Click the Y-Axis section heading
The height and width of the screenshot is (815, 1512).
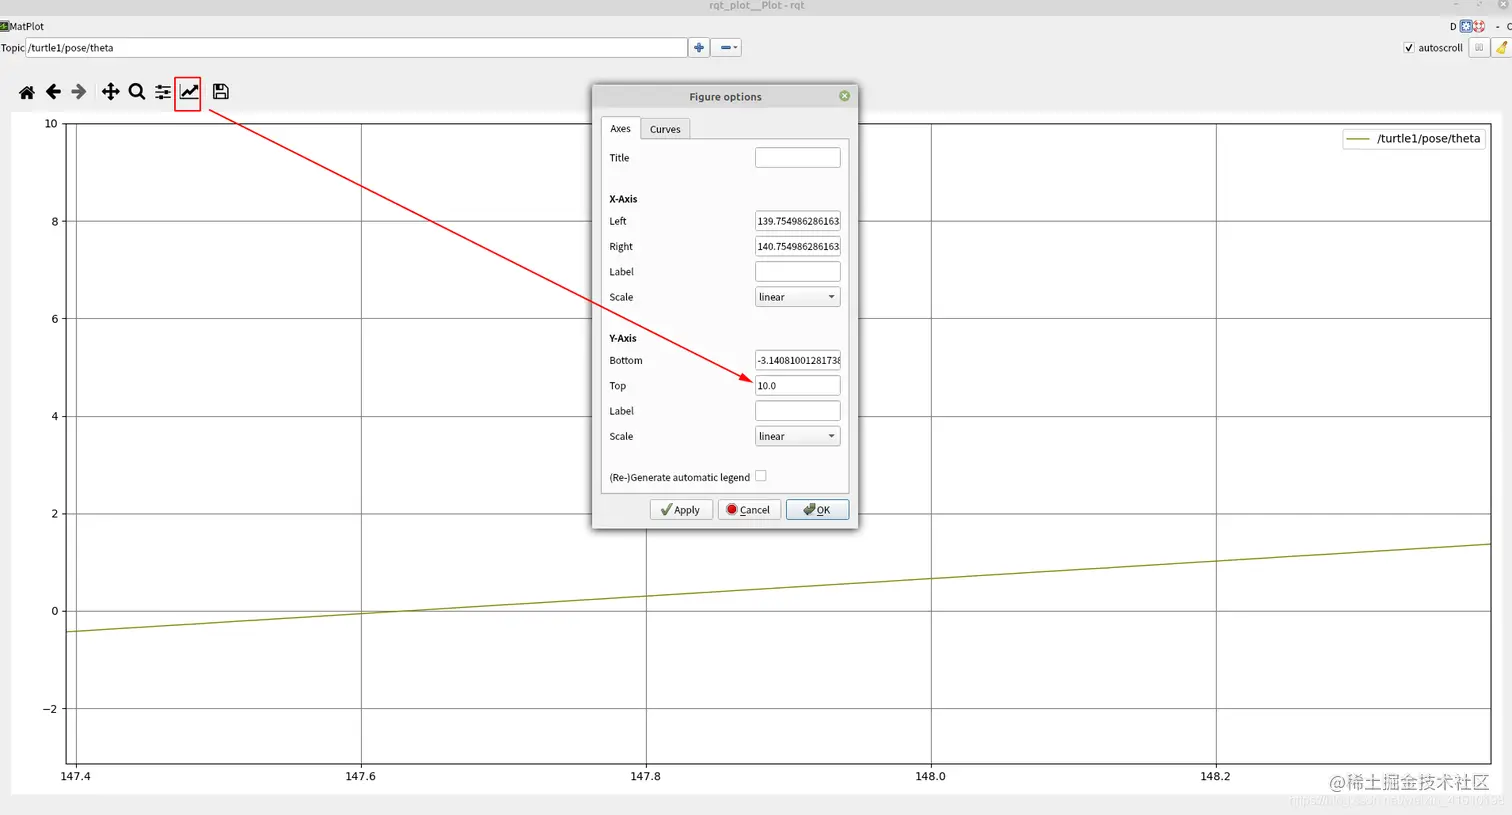[x=623, y=338]
